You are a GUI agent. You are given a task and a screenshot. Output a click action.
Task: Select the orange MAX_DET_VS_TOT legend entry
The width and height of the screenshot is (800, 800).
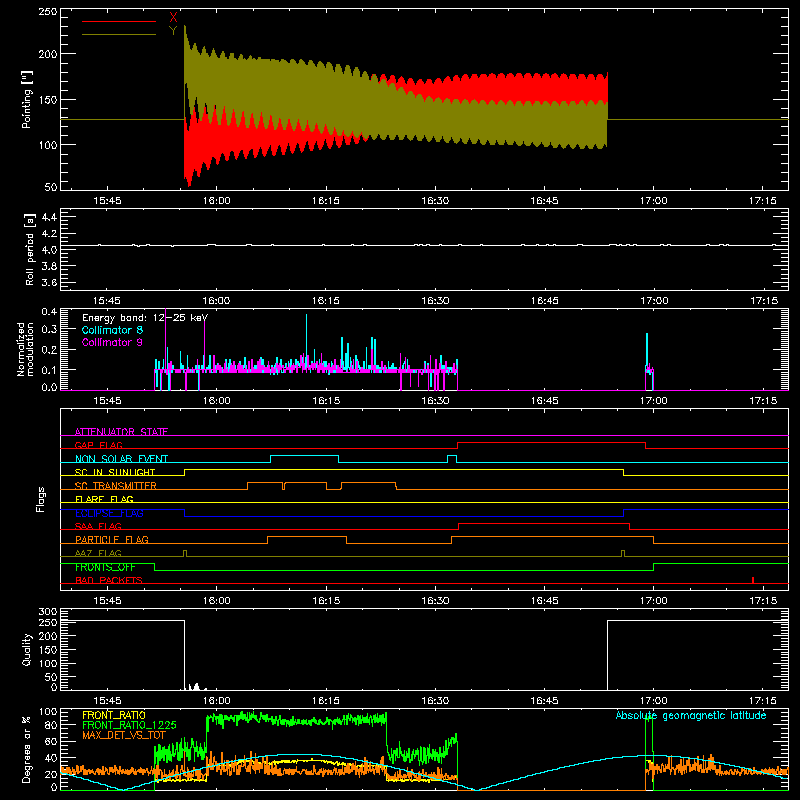(124, 735)
